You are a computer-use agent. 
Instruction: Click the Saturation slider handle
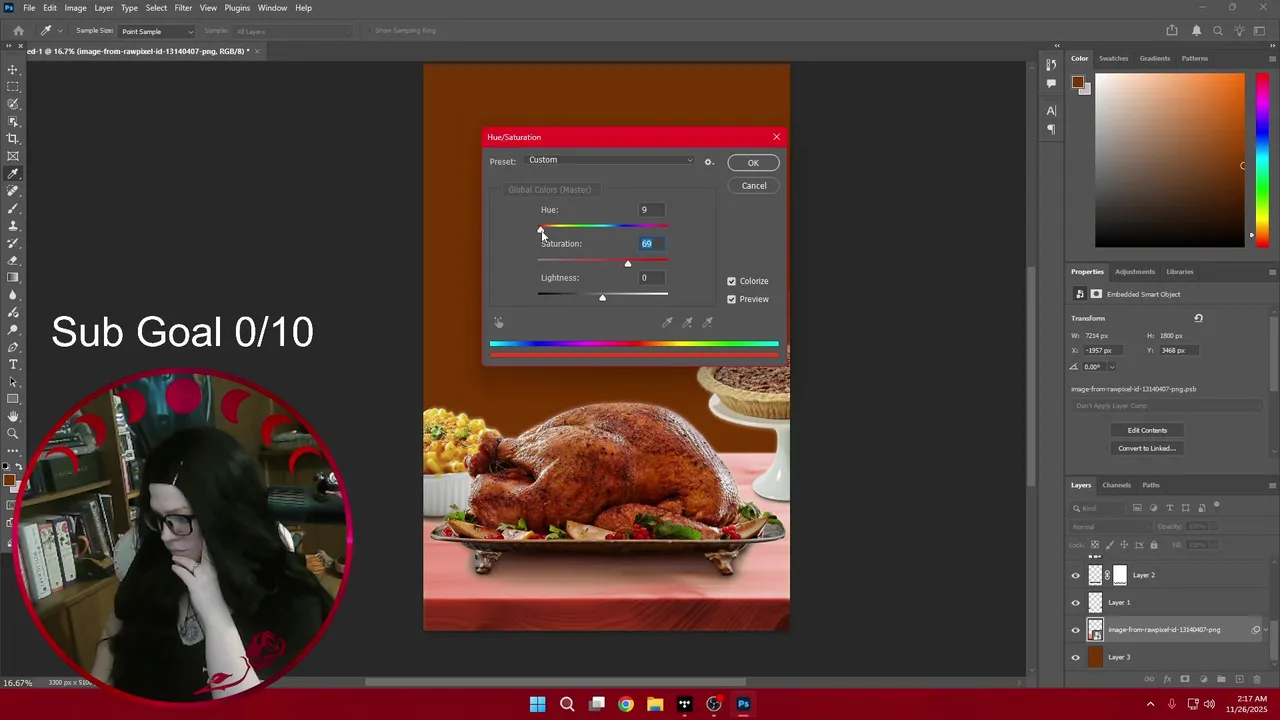628,264
